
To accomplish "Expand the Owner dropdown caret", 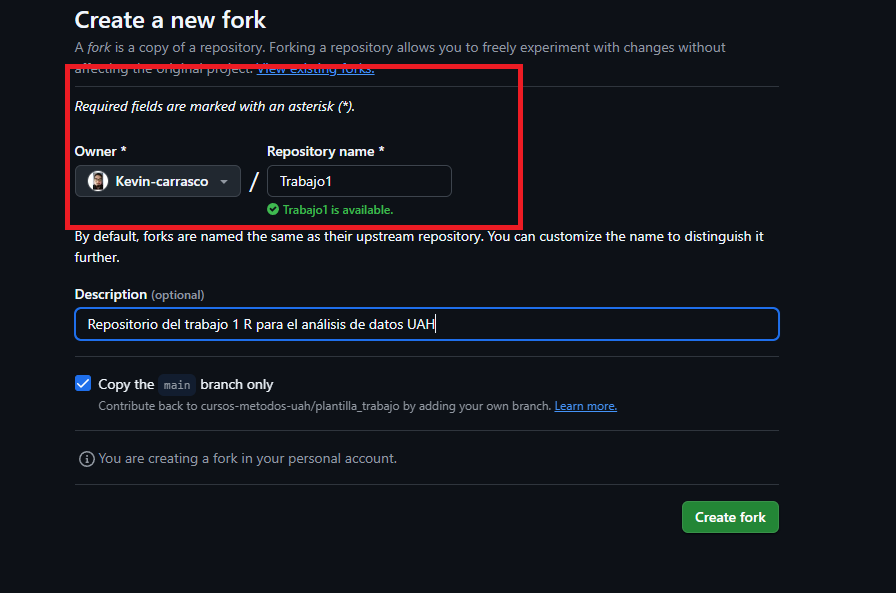I will tap(224, 182).
